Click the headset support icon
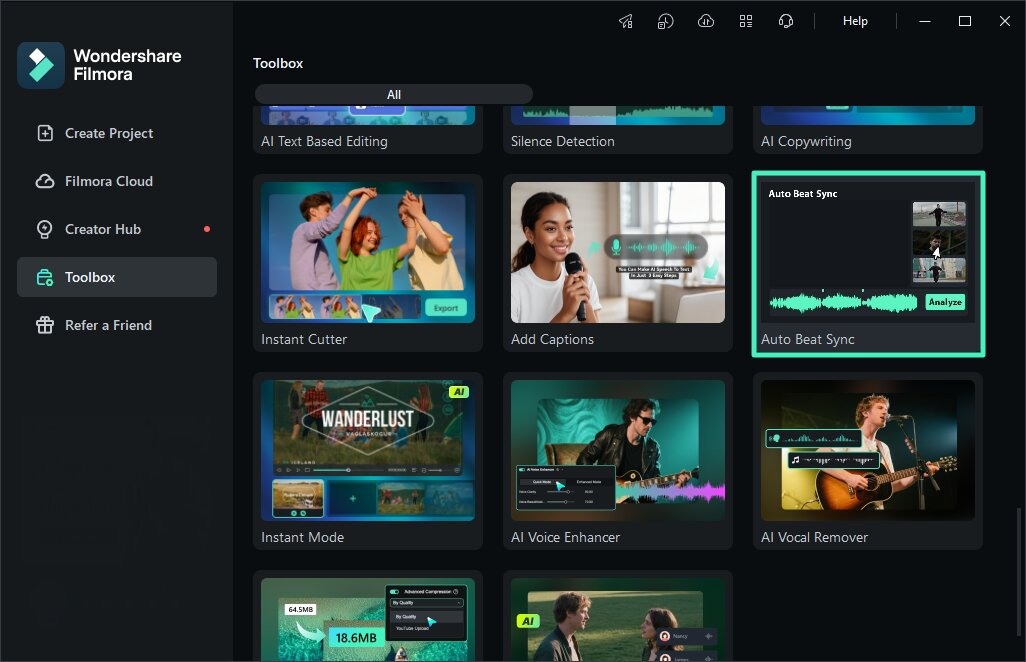Image resolution: width=1026 pixels, height=662 pixels. 786,21
